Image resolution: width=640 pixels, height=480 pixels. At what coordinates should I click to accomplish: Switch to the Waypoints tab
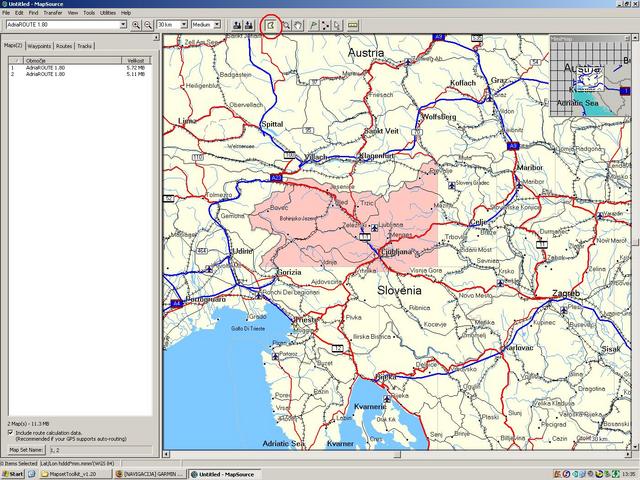(x=39, y=46)
